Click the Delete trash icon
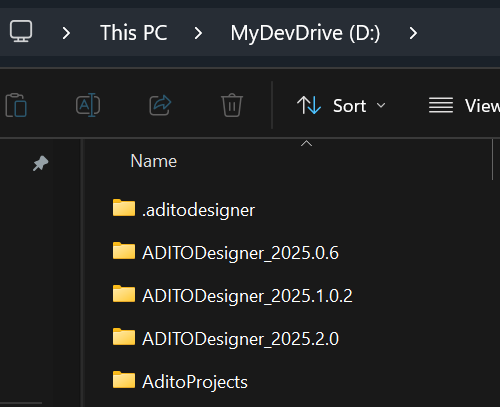Screen dimensions: 500x407 tap(232, 105)
